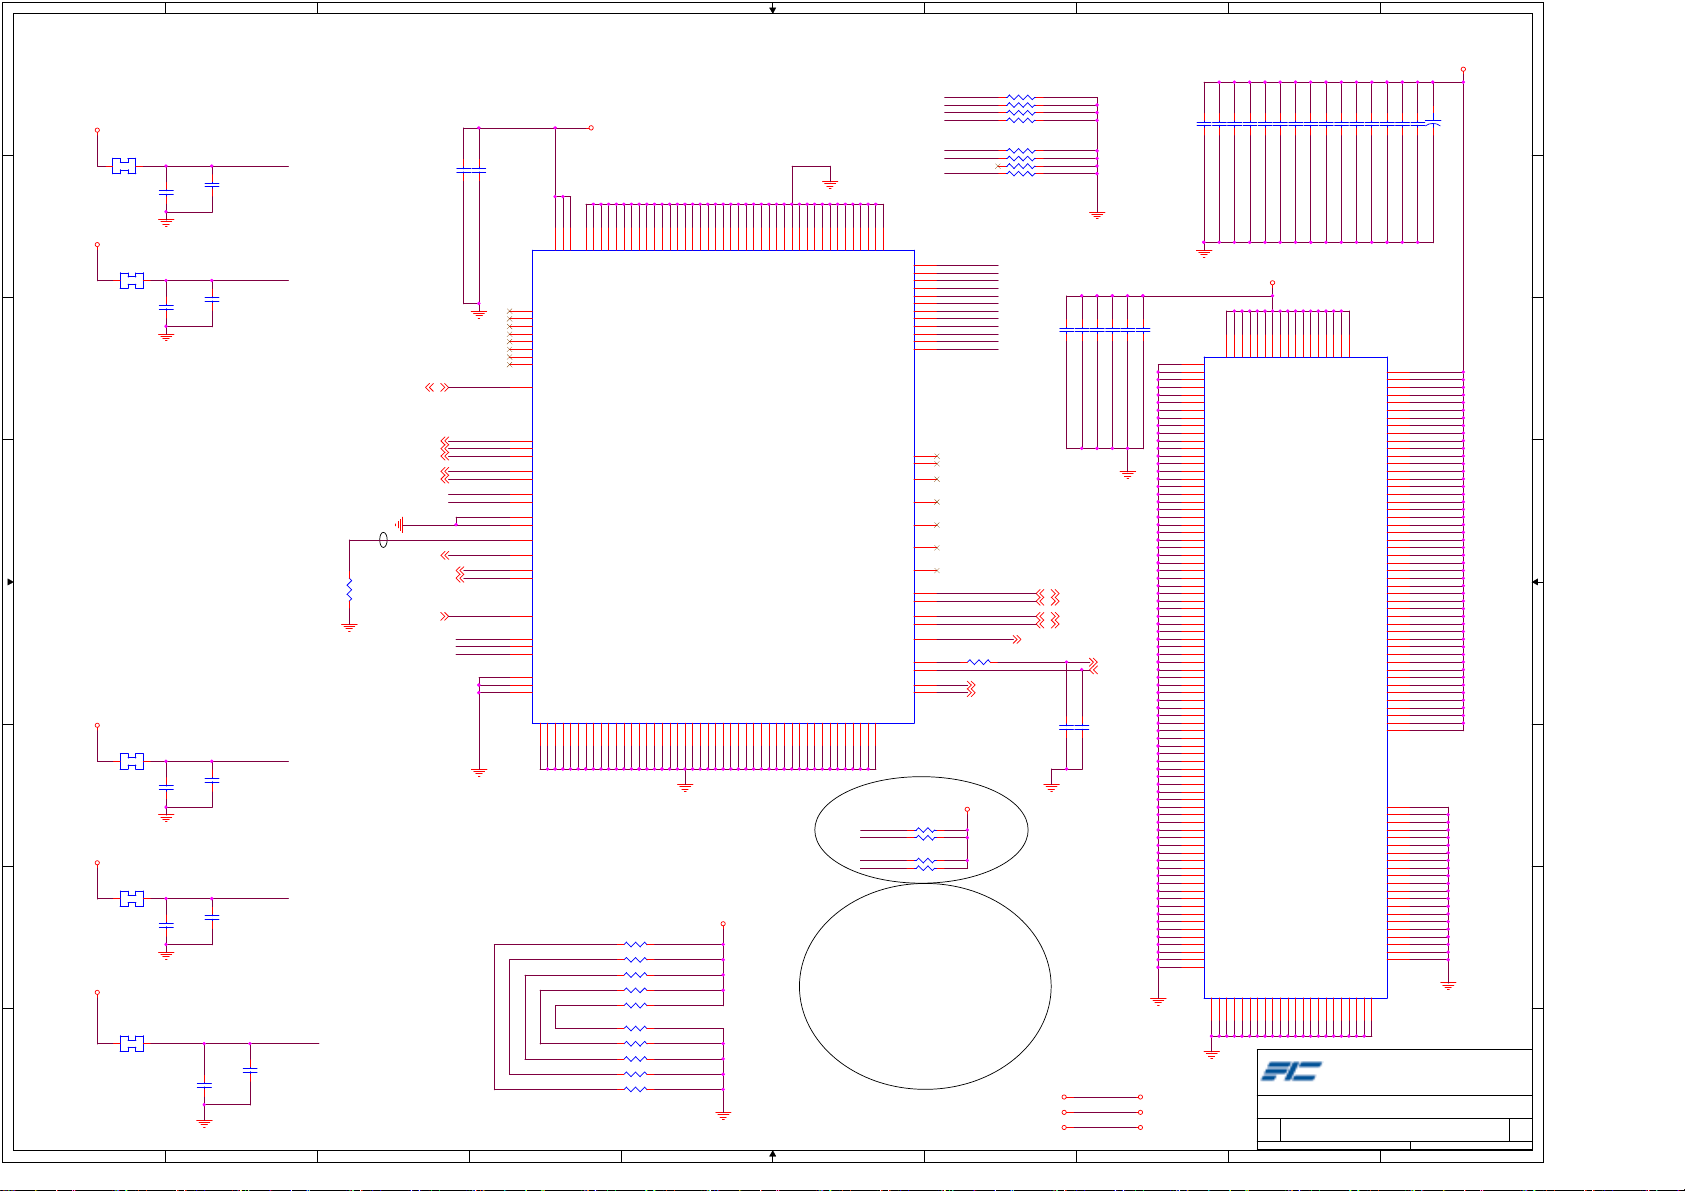Viewport: 1685px width, 1191px height.
Task: Click the large empty ellipse annotation outline
Action: [x=925, y=986]
